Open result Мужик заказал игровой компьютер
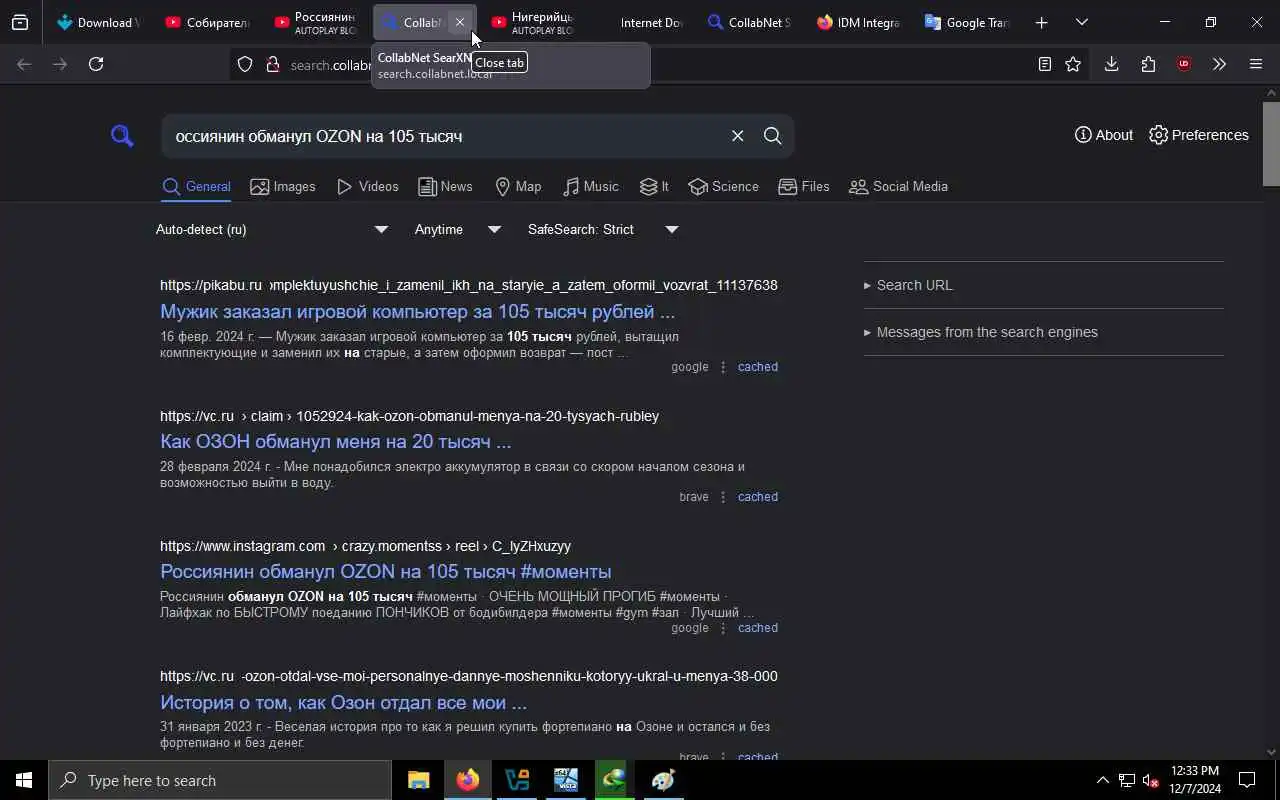Viewport: 1280px width, 800px height. [x=417, y=312]
